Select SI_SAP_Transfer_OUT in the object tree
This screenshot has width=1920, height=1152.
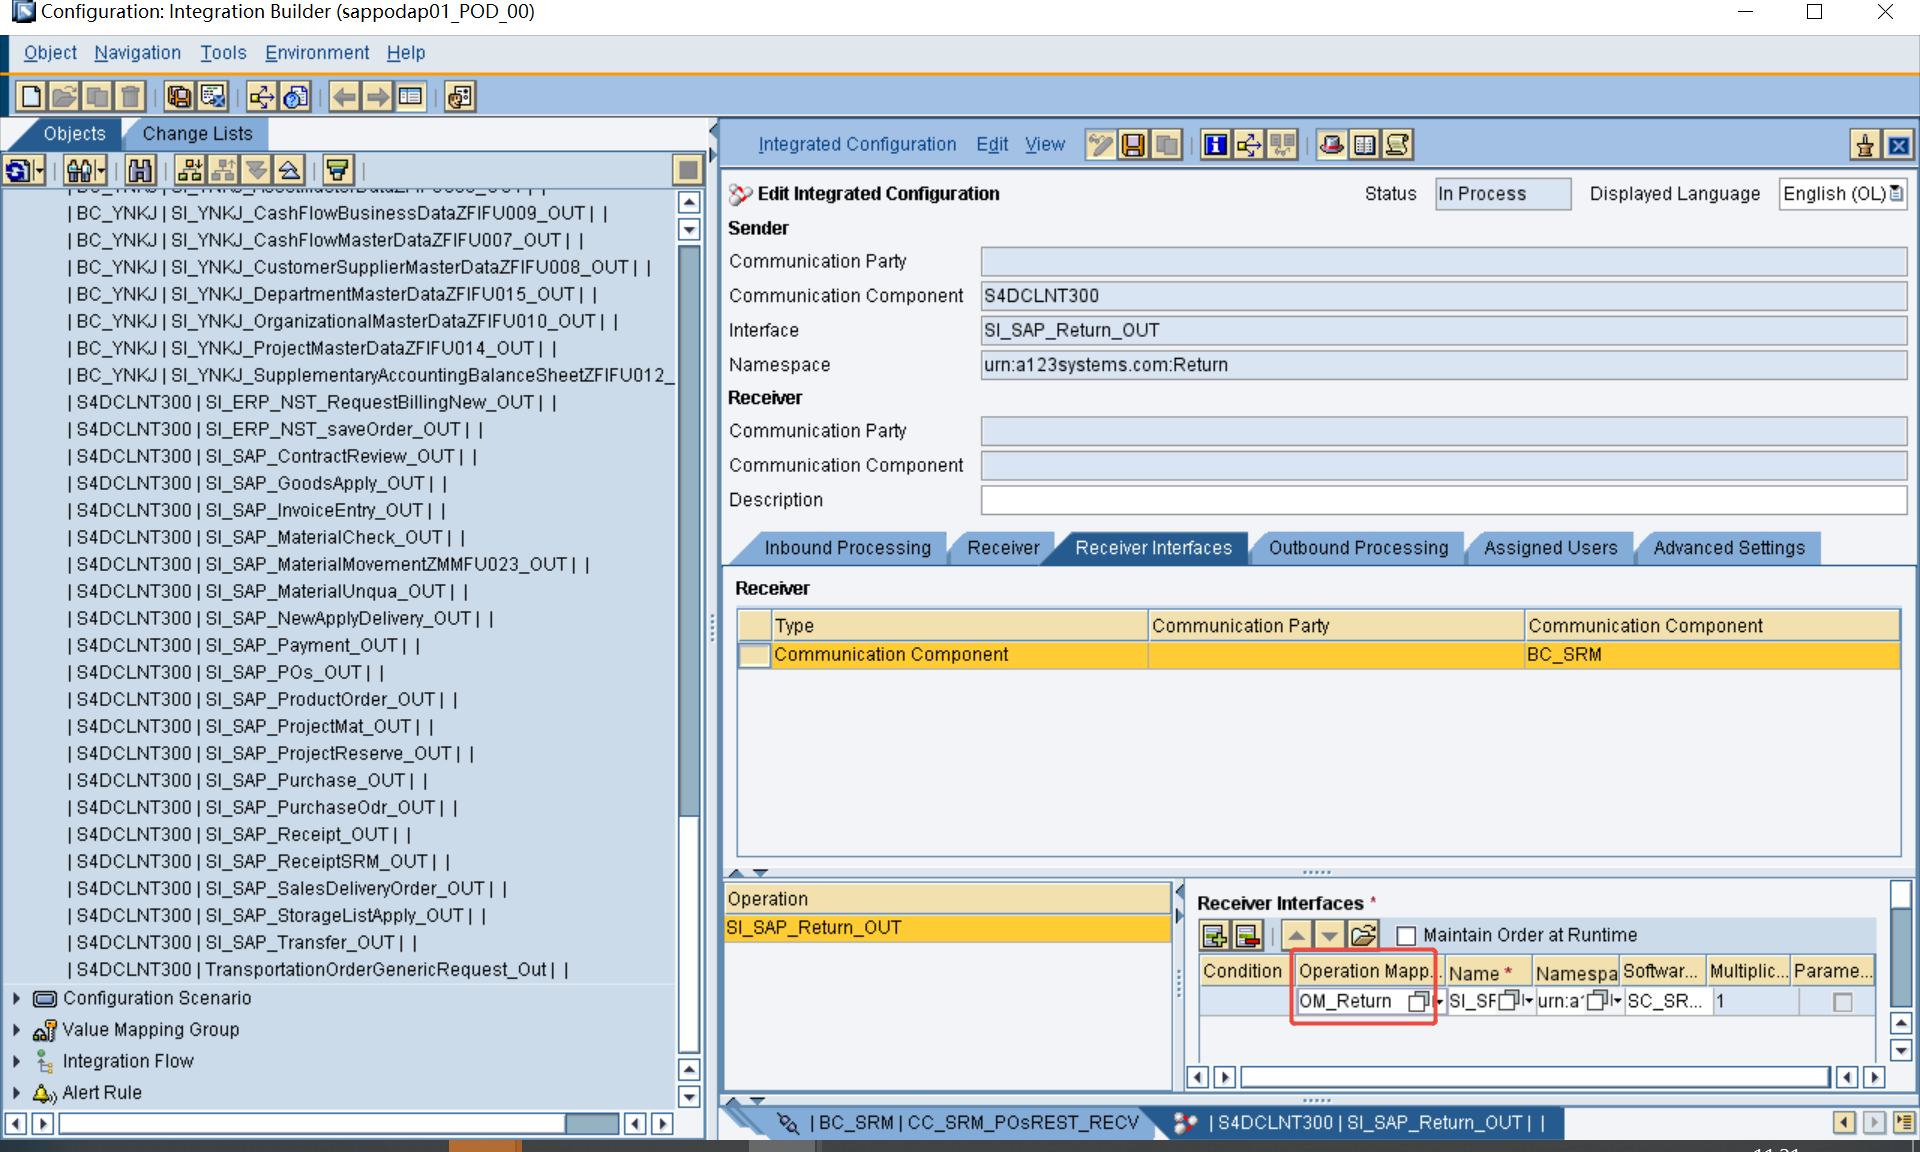coord(243,943)
